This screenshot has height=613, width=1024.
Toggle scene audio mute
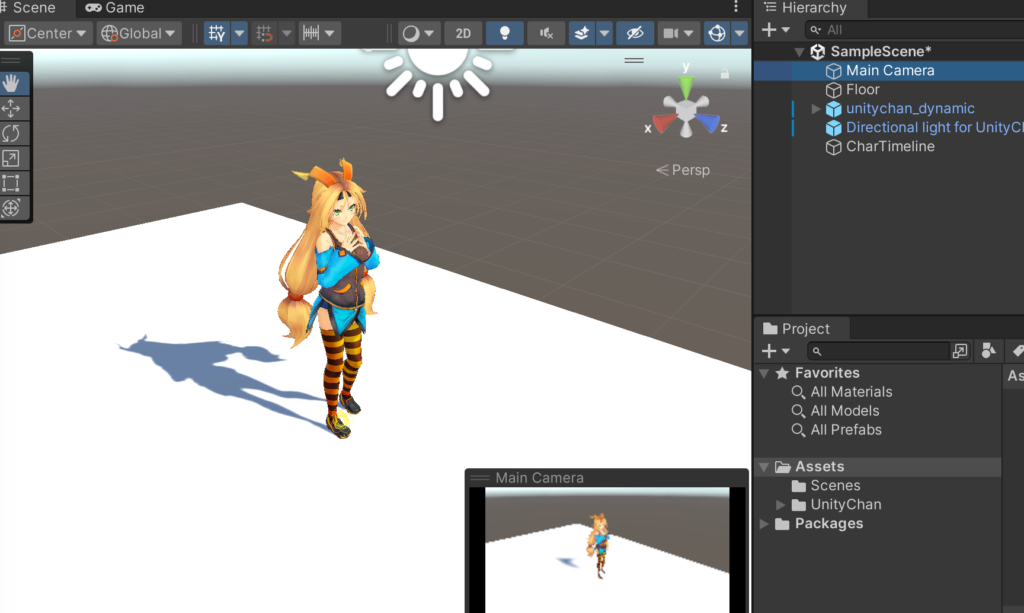point(546,33)
